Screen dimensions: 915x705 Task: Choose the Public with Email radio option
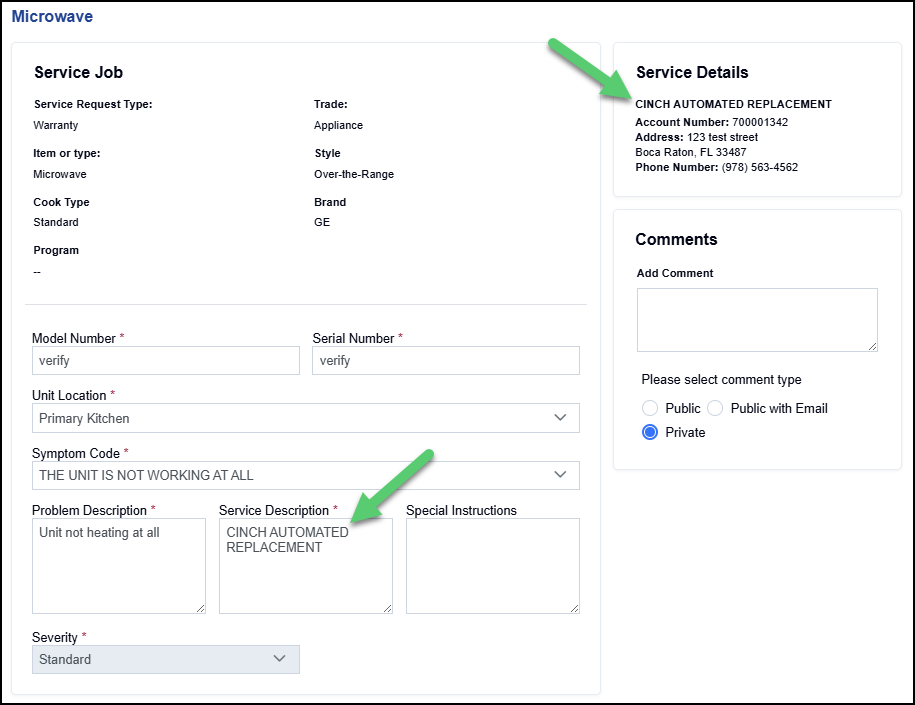tap(715, 408)
